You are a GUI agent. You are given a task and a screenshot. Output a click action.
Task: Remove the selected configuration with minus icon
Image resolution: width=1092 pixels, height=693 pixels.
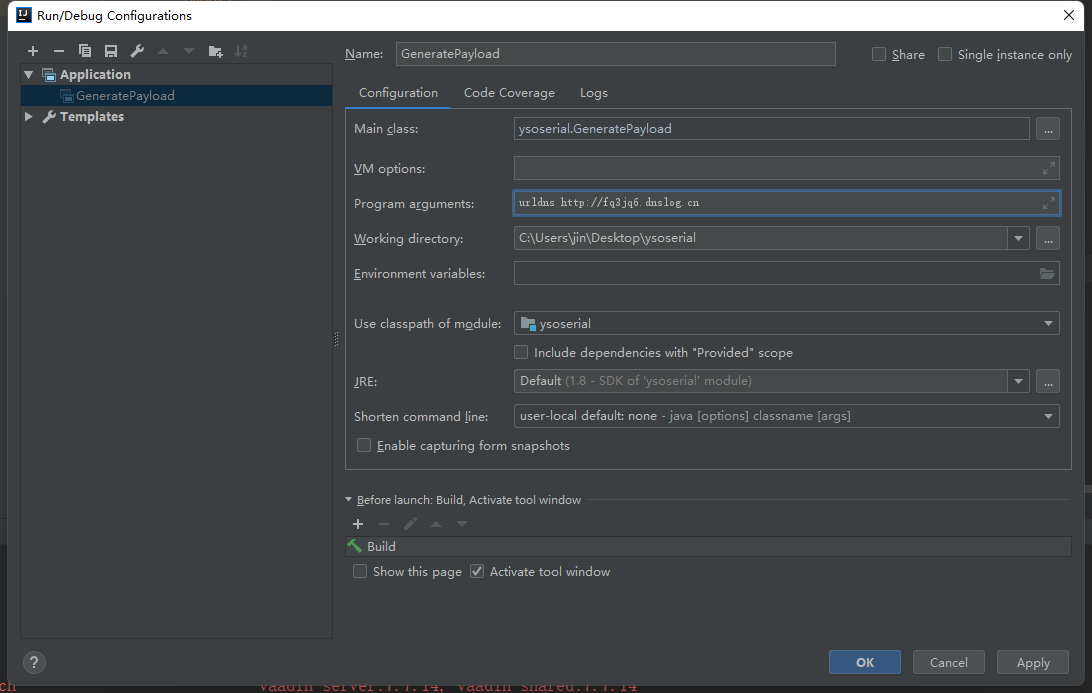[x=58, y=51]
